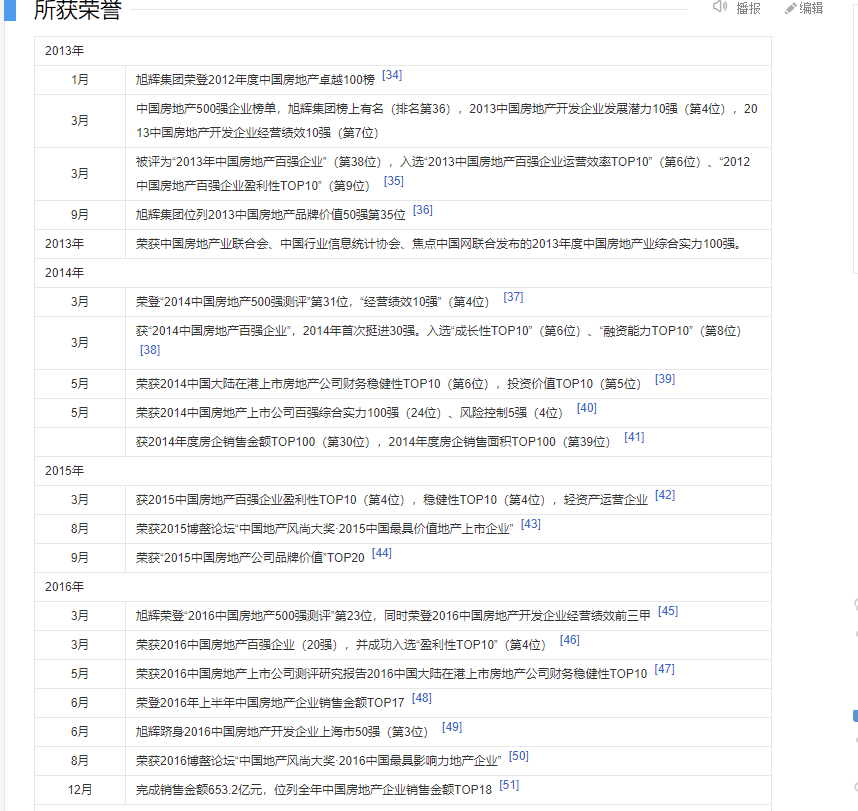Click the 所获荣誉 section heading
The image size is (858, 811).
pos(77,9)
